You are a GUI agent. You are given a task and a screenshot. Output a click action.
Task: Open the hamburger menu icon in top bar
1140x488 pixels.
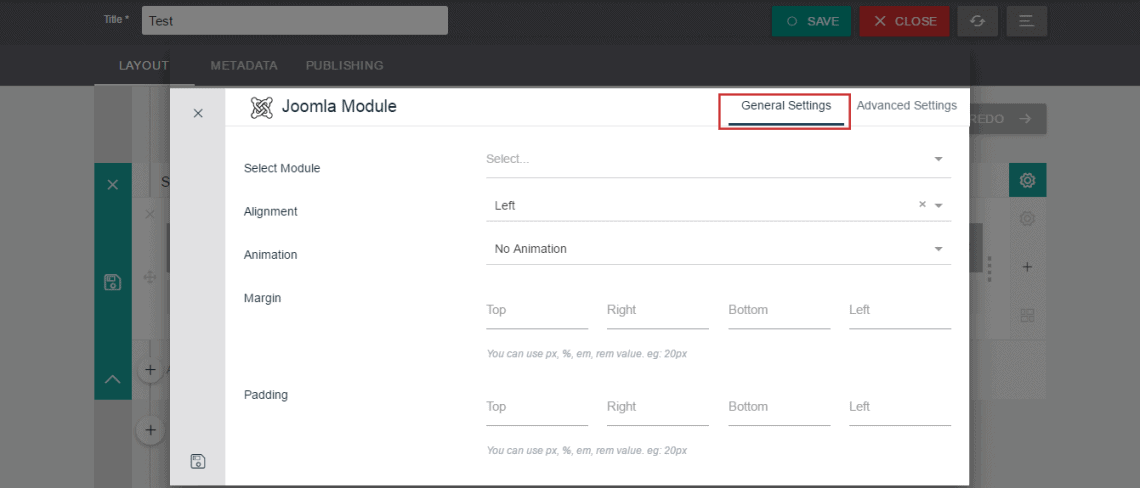[1026, 21]
